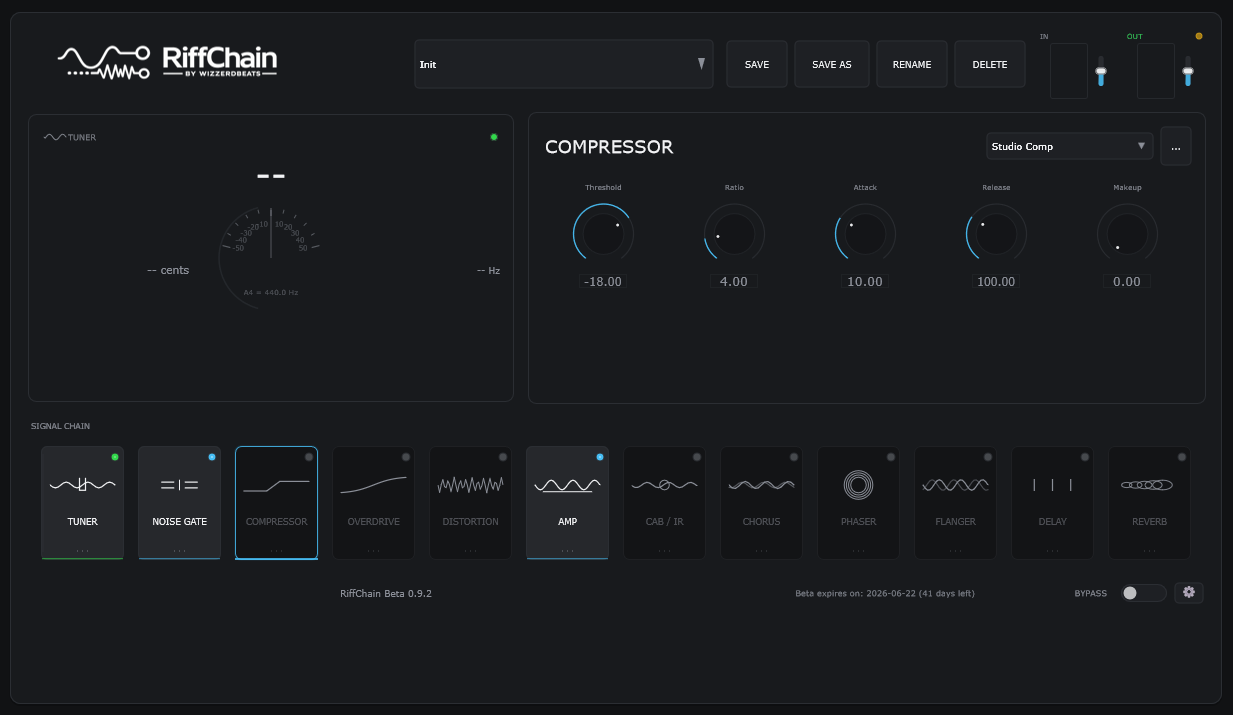Disable the Noise Gate power LED
The width and height of the screenshot is (1233, 715).
tap(211, 457)
